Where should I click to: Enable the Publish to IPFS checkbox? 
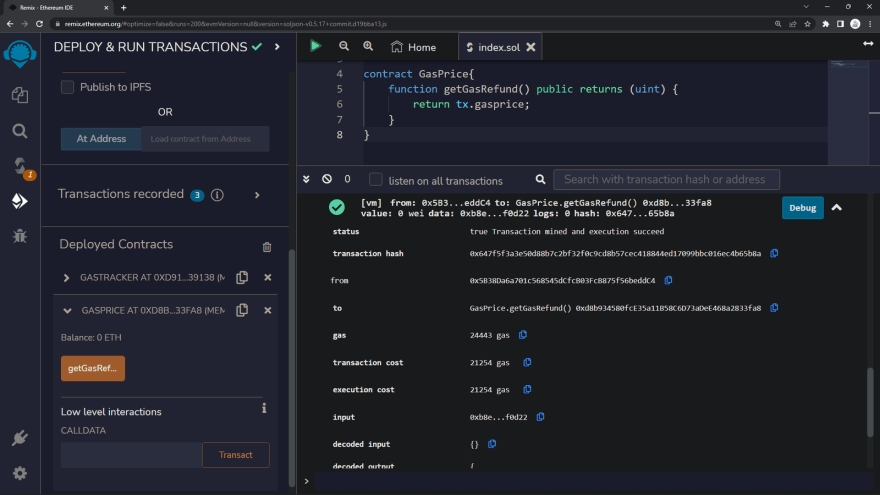tap(68, 87)
